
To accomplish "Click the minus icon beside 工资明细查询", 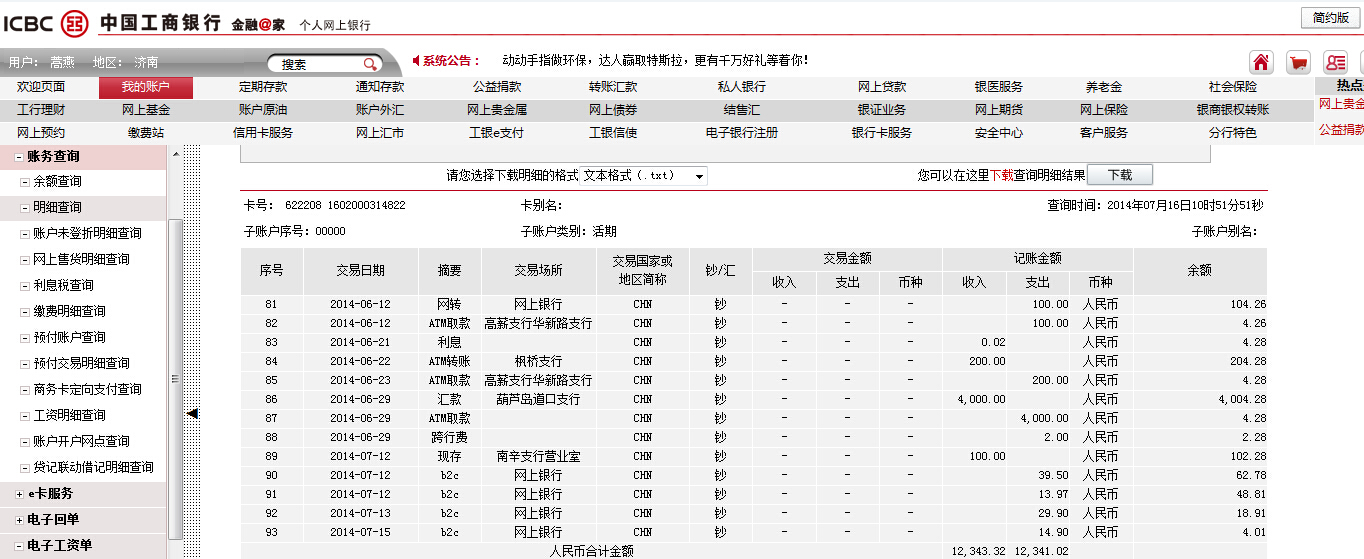I will tap(24, 416).
